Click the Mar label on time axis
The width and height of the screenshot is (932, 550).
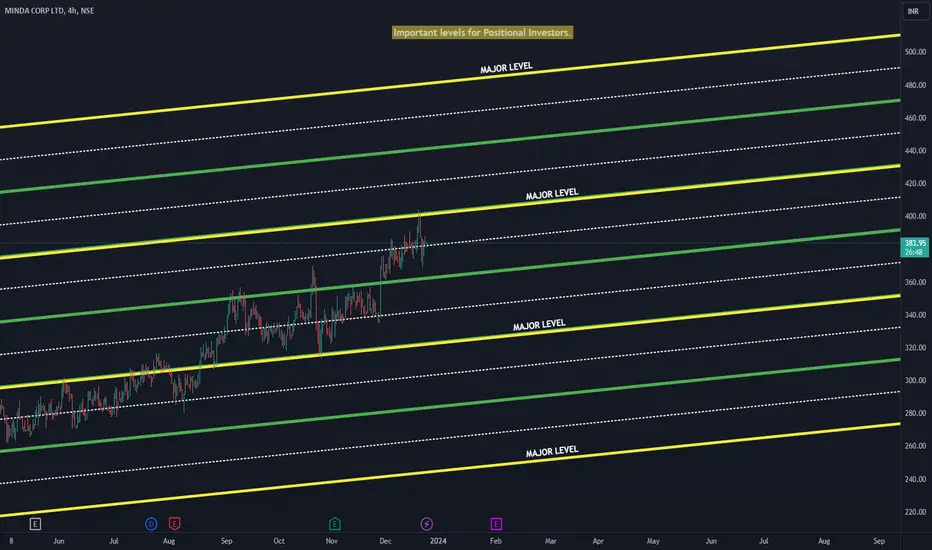tap(550, 541)
